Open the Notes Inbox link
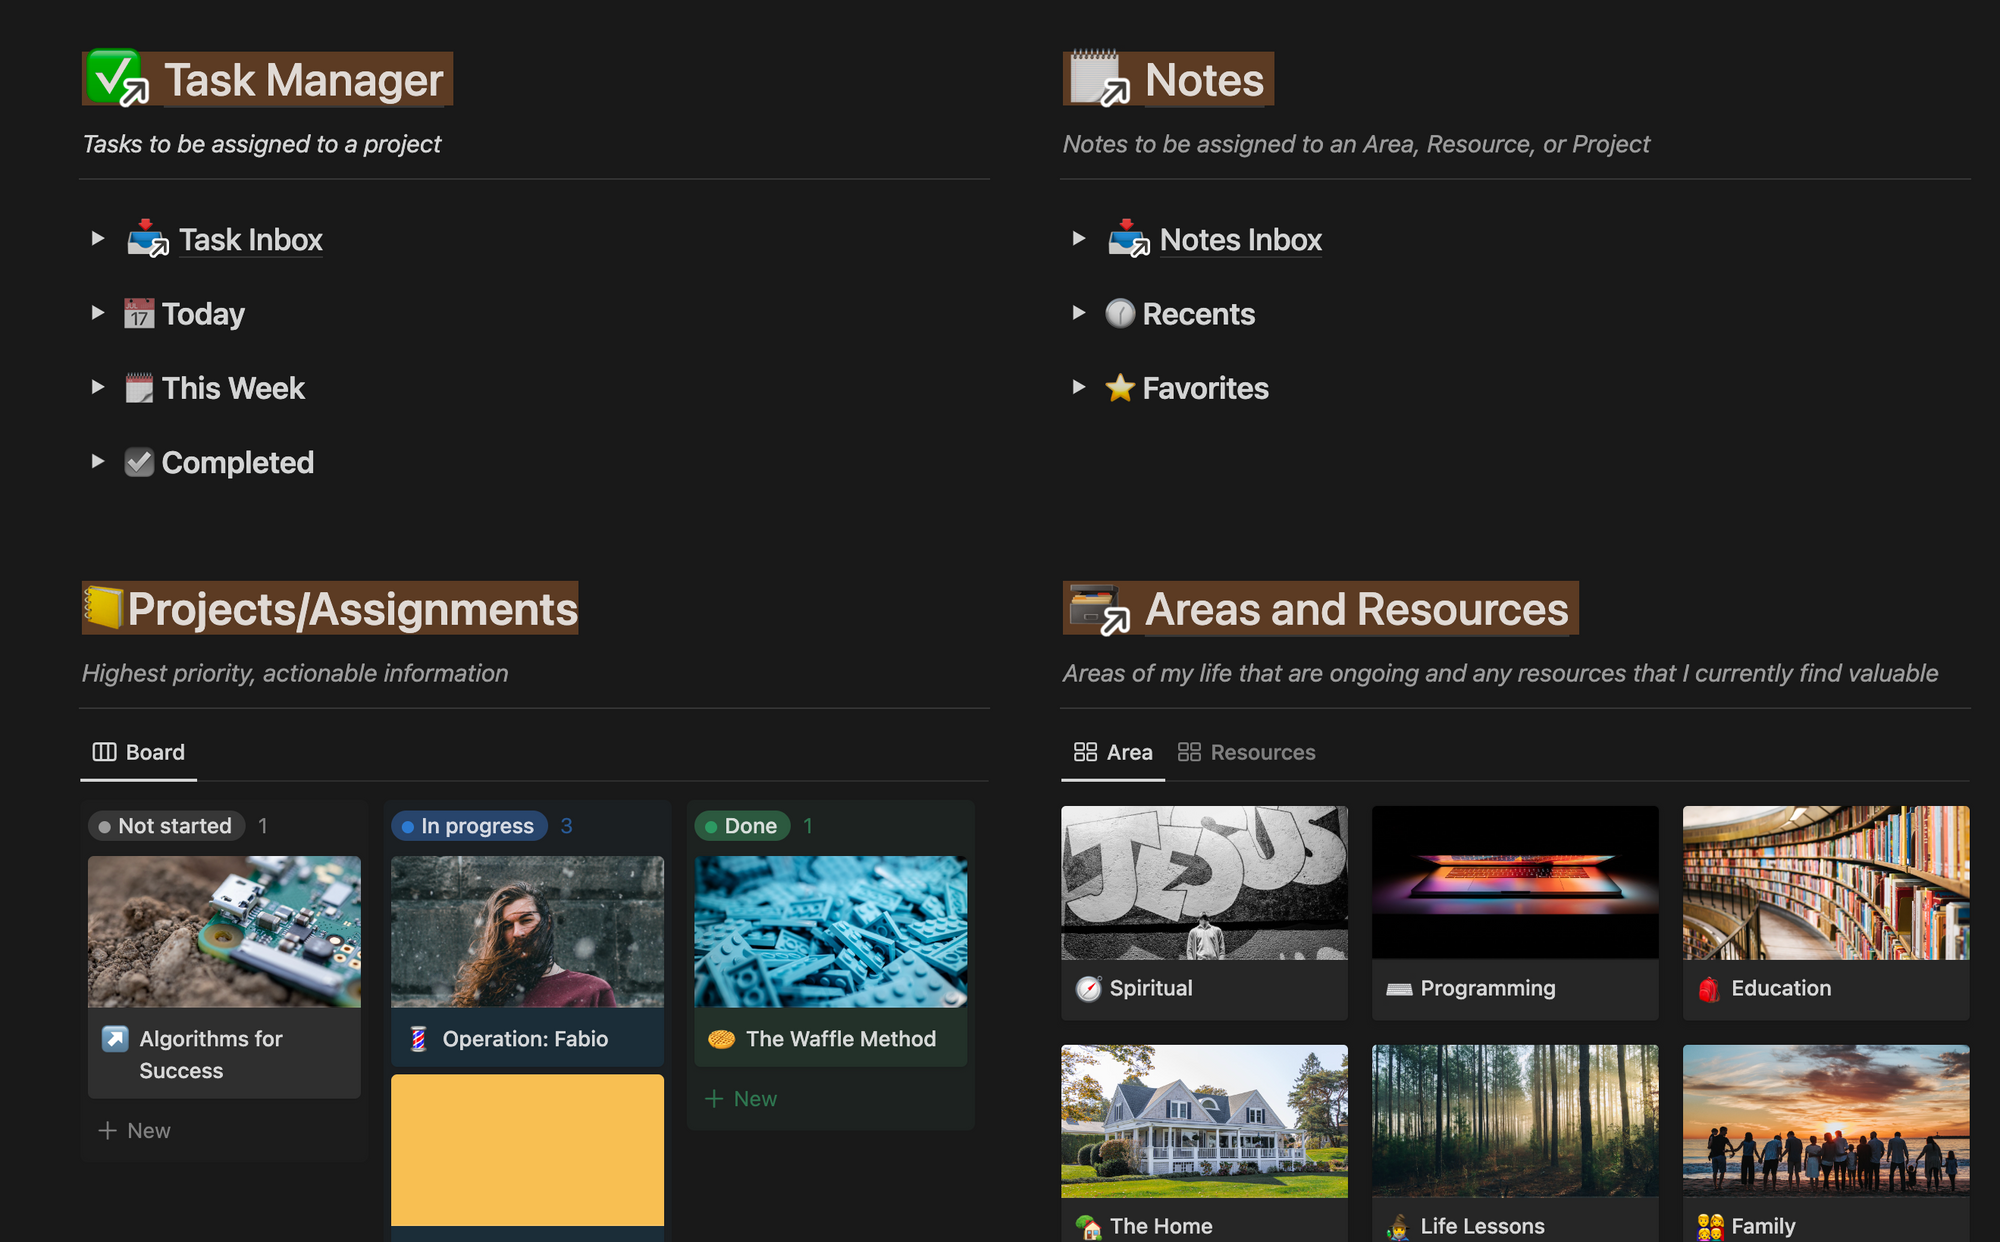2000x1242 pixels. click(1240, 240)
